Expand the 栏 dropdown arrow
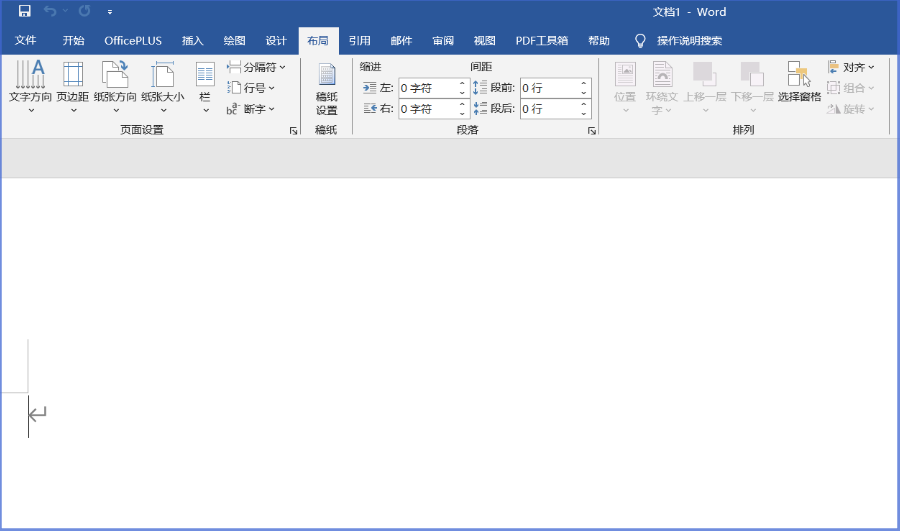The width and height of the screenshot is (900, 532). (206, 110)
